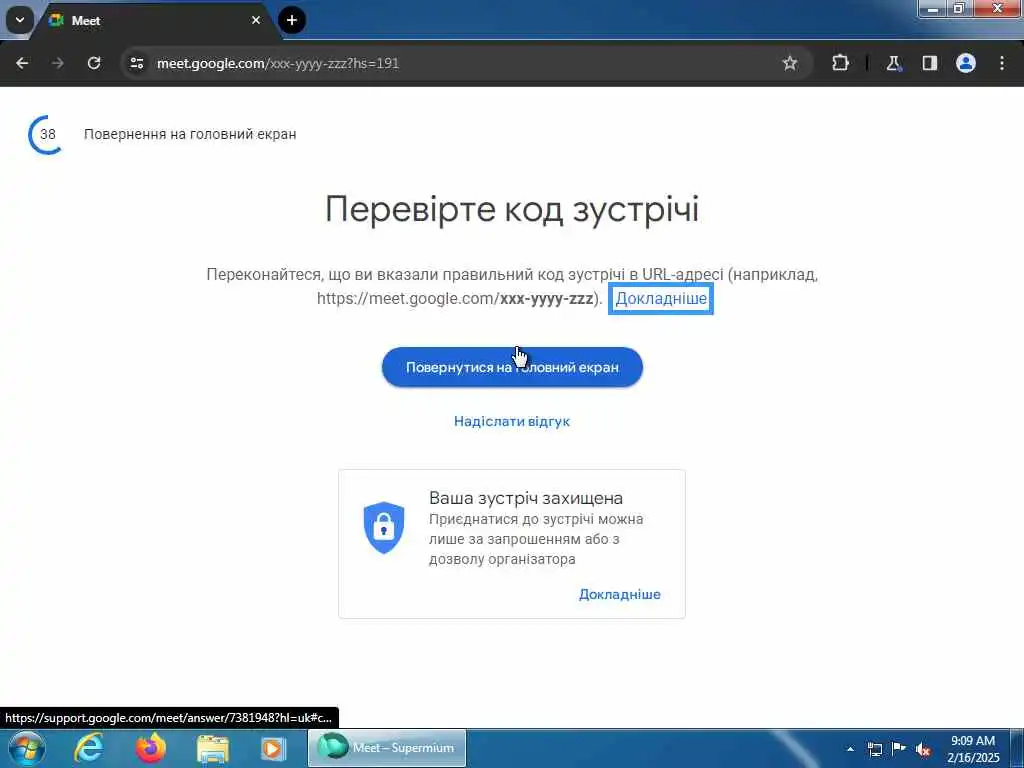Image resolution: width=1024 pixels, height=768 pixels.
Task: Click the browser back arrow
Action: (22, 63)
